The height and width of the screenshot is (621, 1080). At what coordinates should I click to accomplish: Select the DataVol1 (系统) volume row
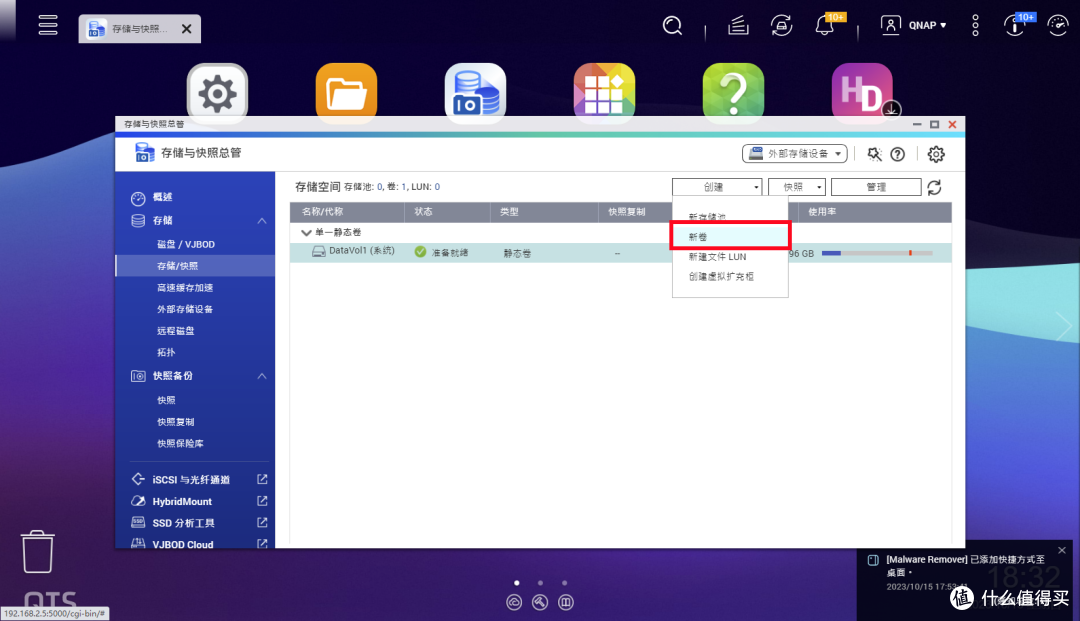[x=621, y=253]
